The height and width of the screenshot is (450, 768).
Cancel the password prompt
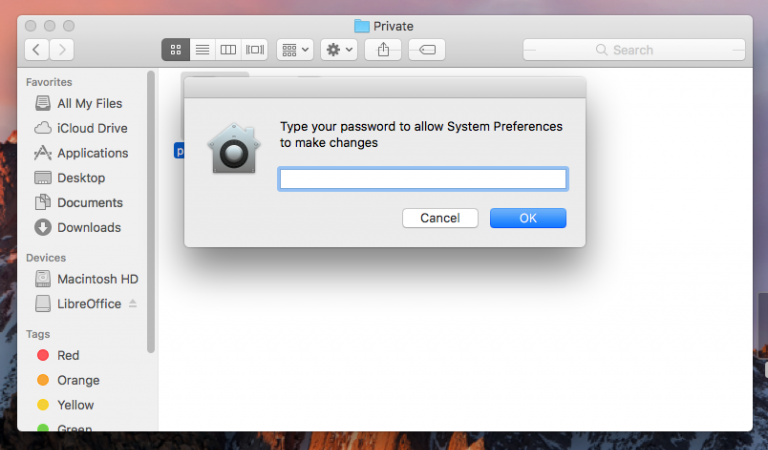(x=440, y=218)
